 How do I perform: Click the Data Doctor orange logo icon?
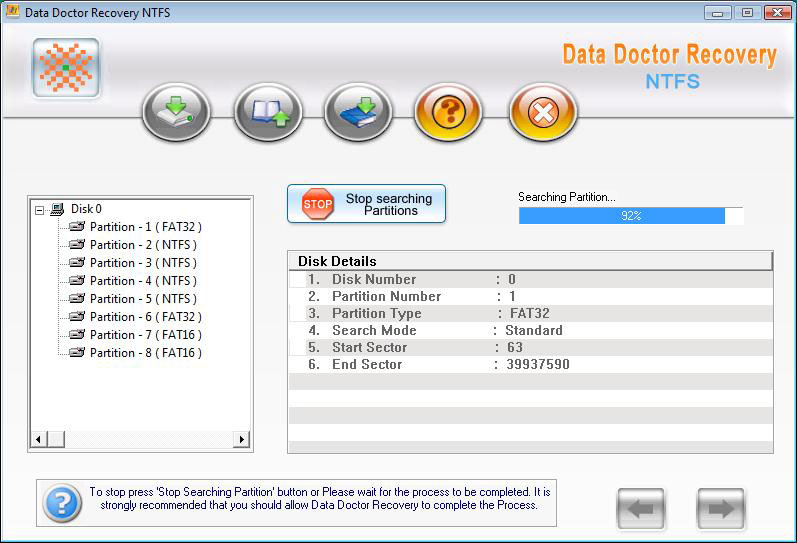point(66,68)
